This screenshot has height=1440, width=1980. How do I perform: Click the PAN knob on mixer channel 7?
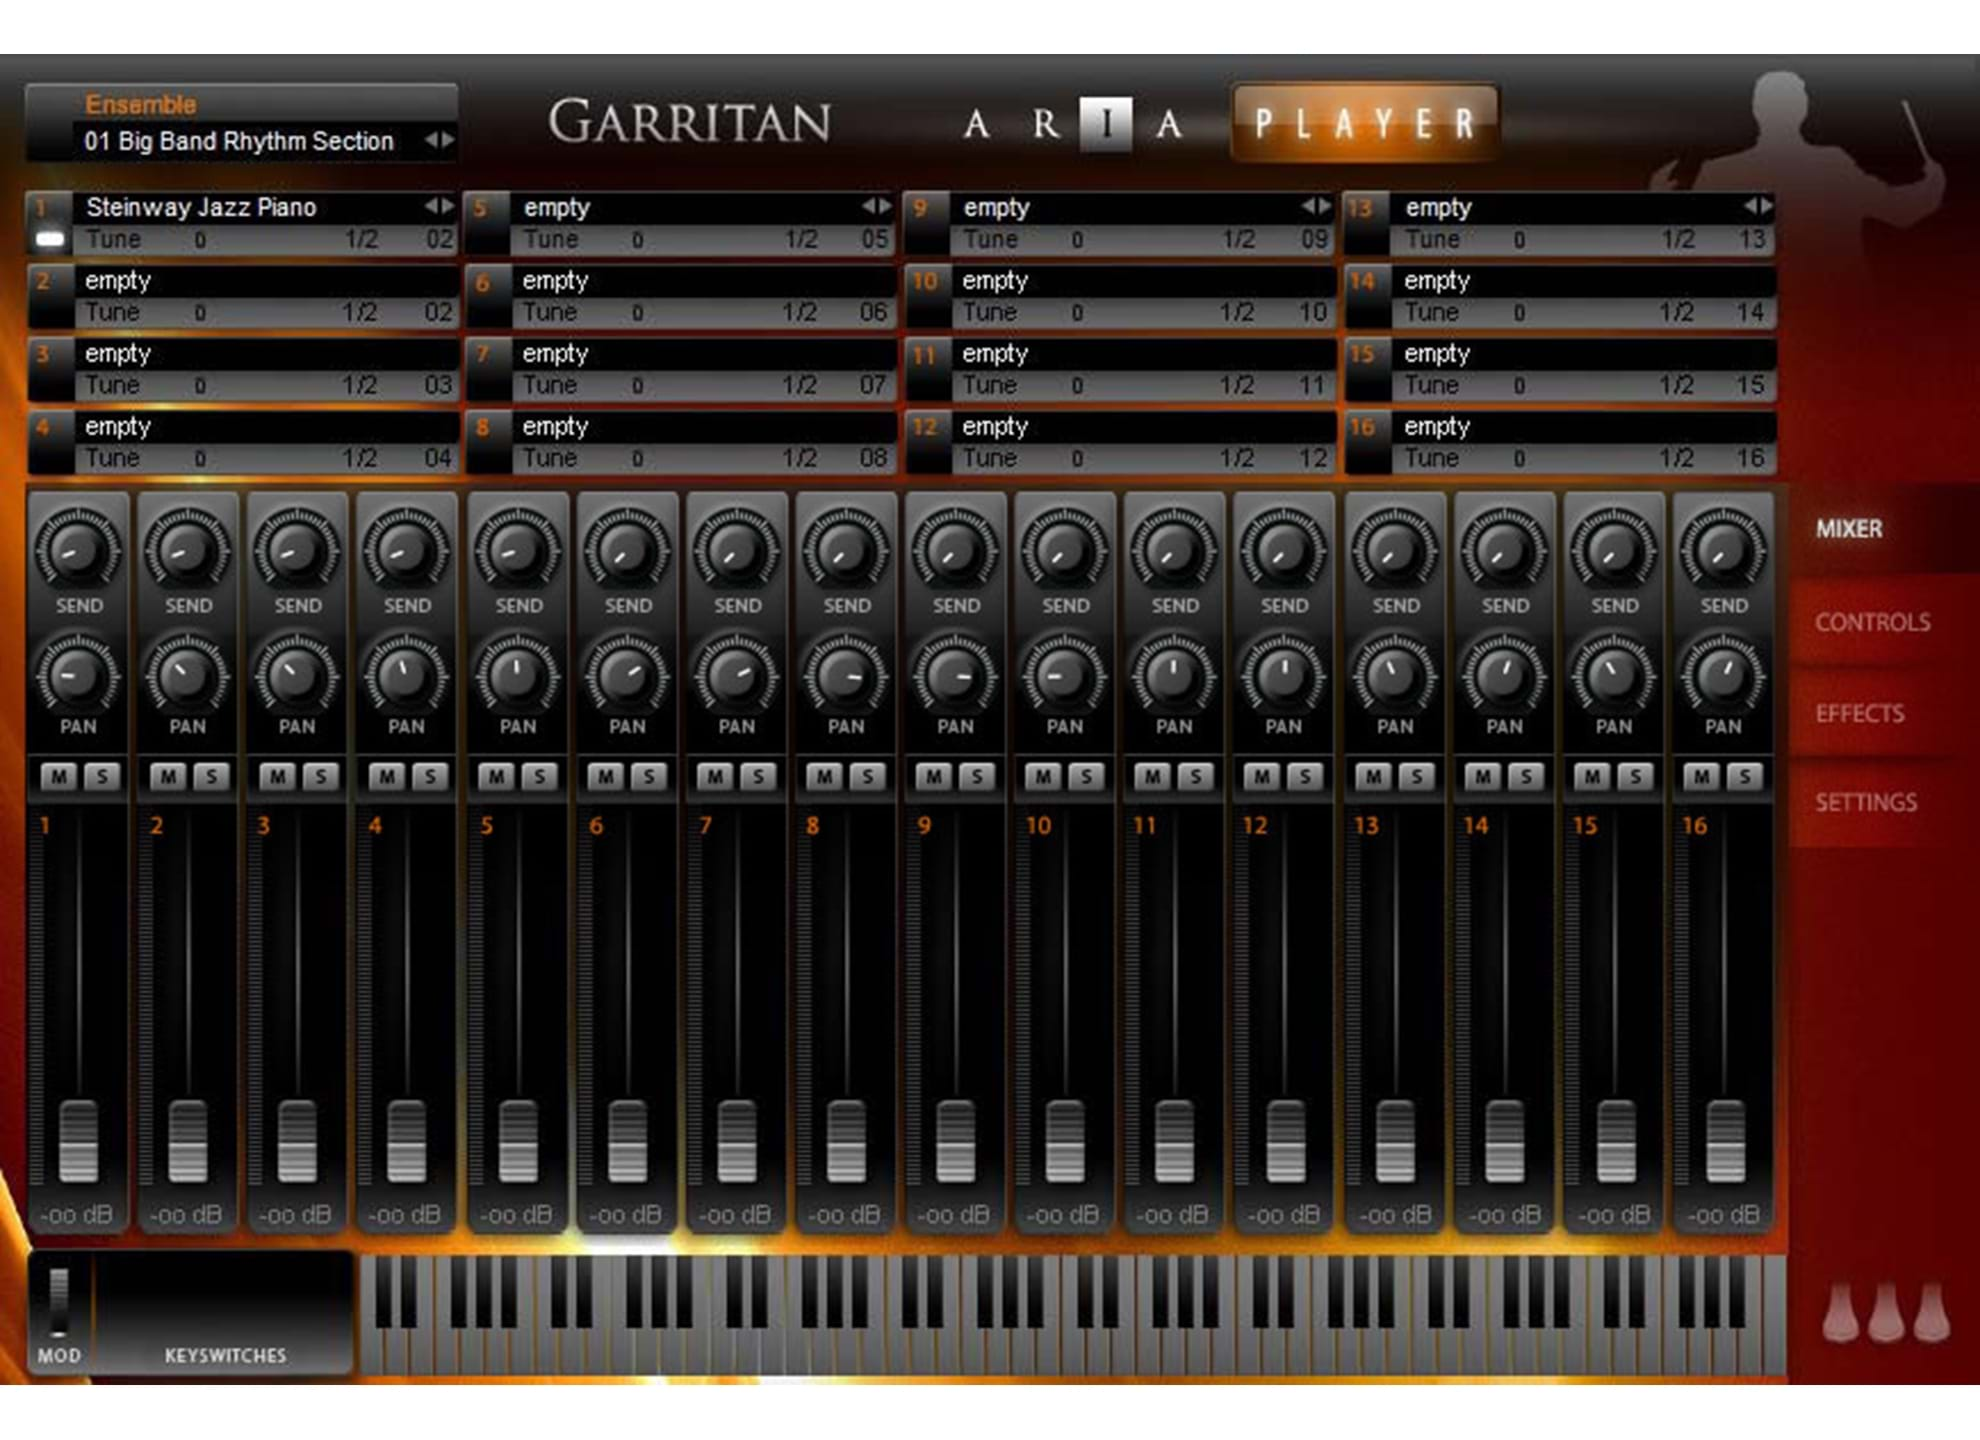[736, 676]
